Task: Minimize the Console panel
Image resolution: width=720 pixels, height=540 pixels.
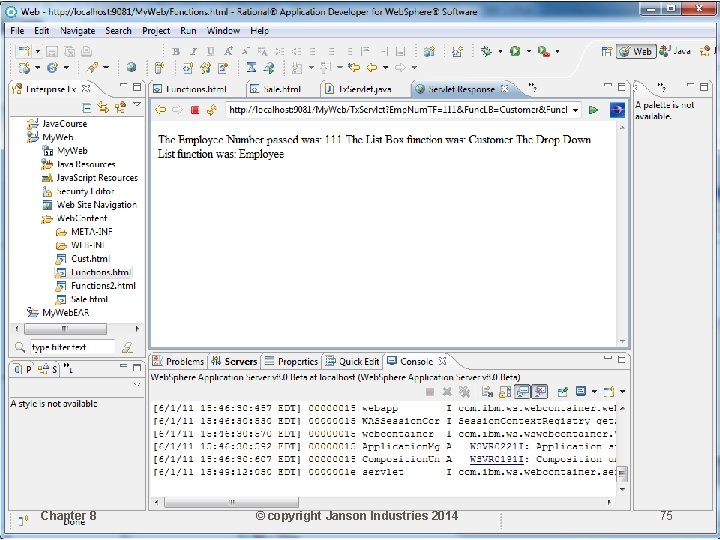Action: (x=608, y=358)
